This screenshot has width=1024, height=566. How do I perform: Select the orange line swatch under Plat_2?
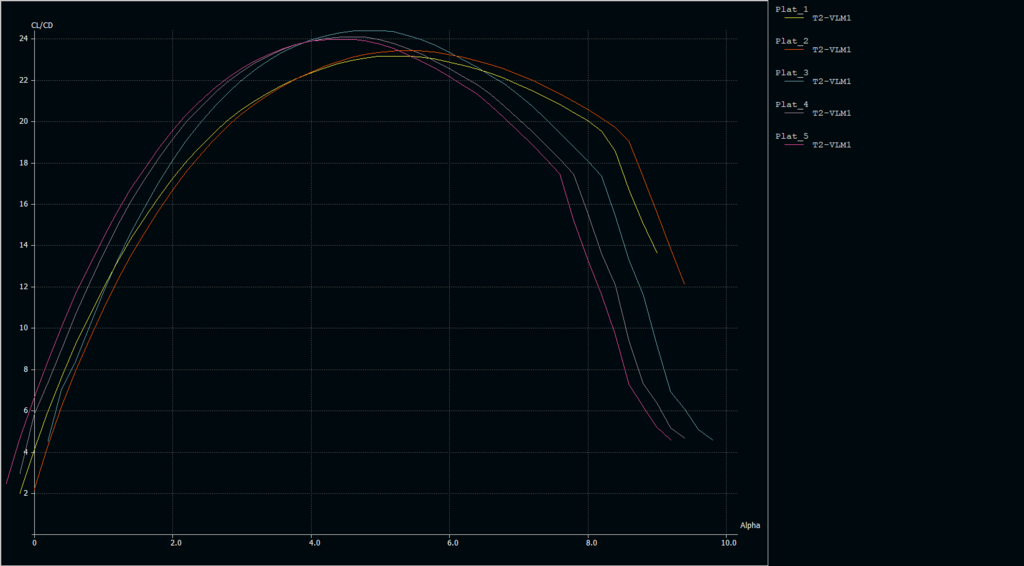(795, 50)
